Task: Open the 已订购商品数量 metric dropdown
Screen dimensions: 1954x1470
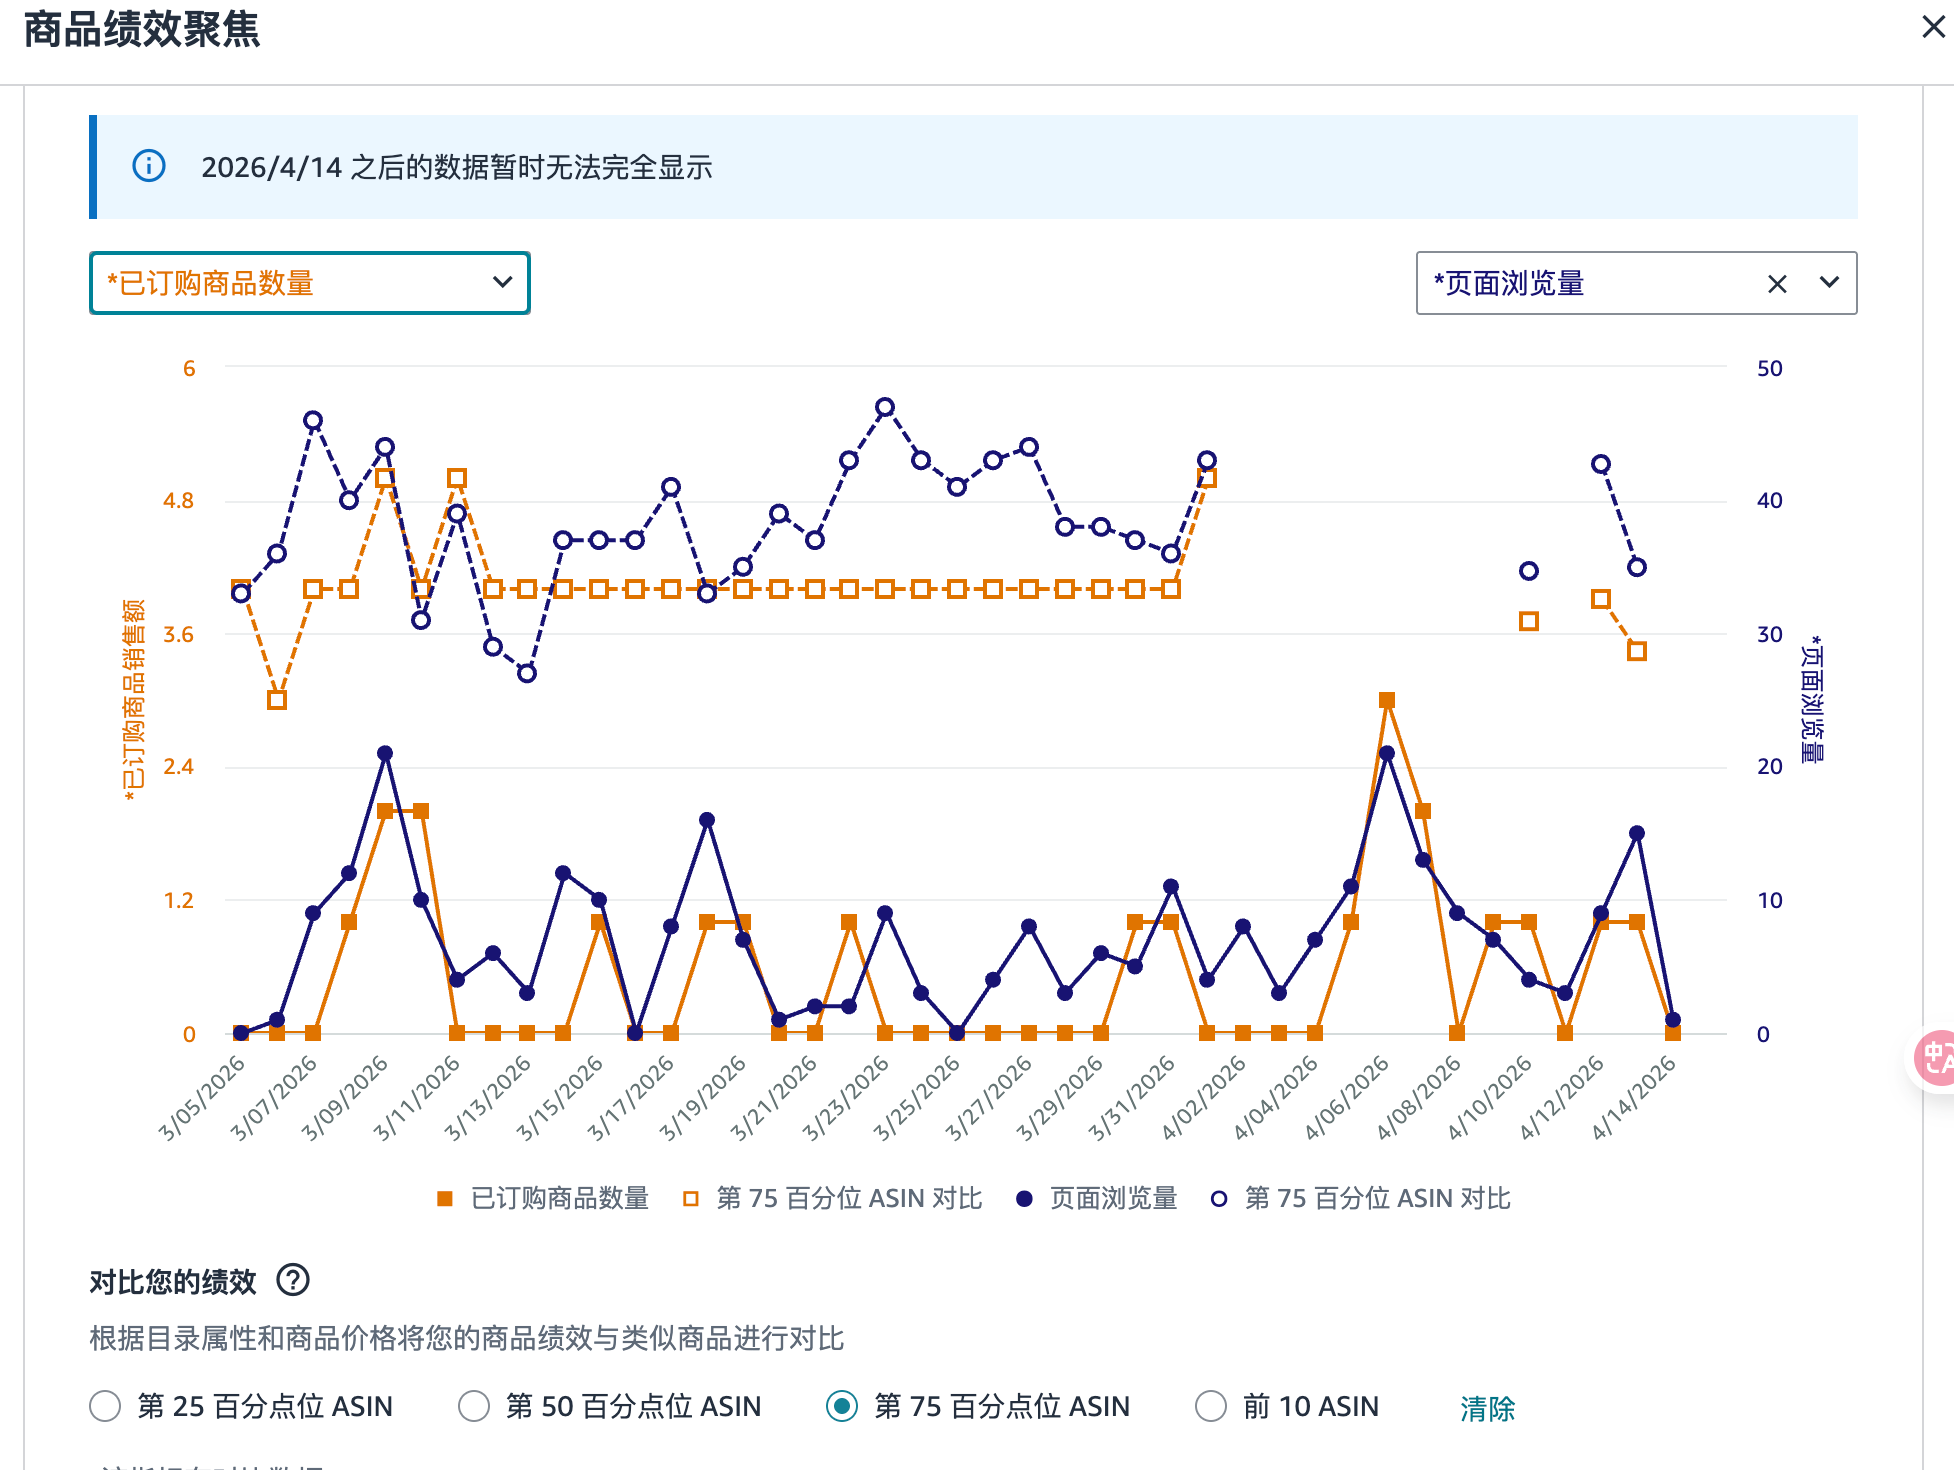Action: pyautogui.click(x=300, y=283)
